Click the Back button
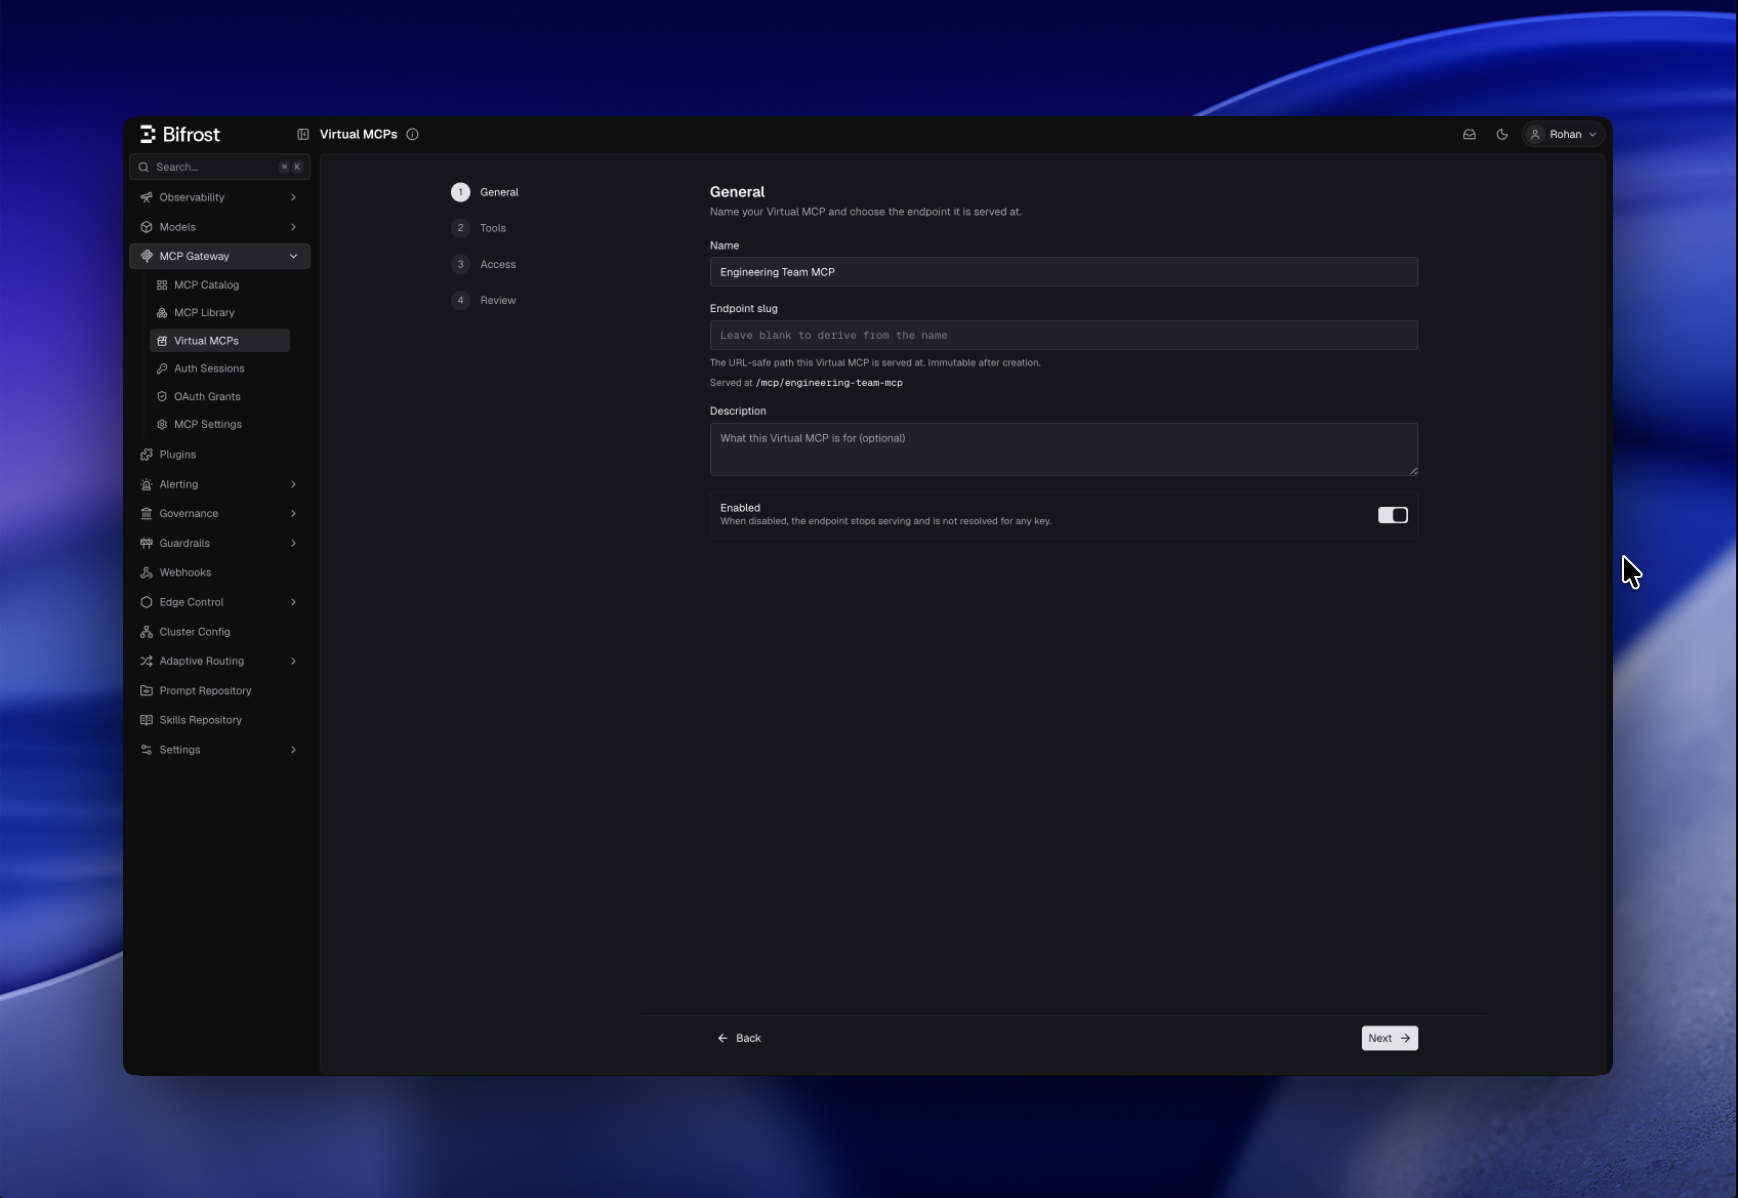Image resolution: width=1738 pixels, height=1198 pixels. [739, 1038]
